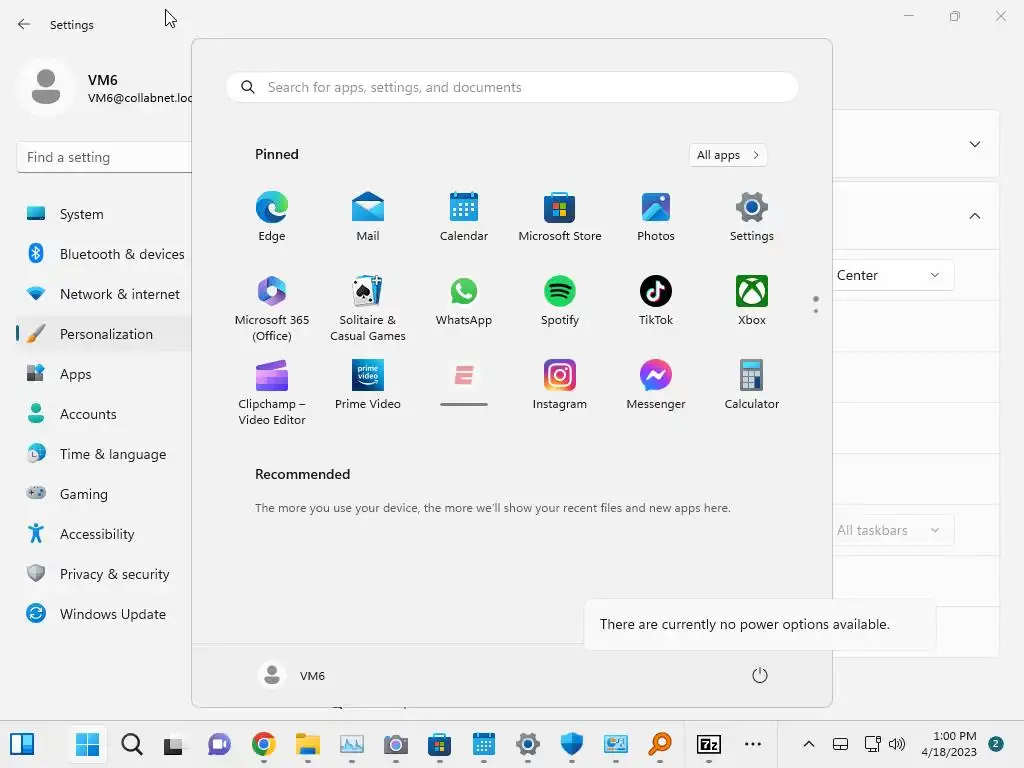This screenshot has width=1024, height=768.
Task: Open System settings category
Action: point(104,214)
